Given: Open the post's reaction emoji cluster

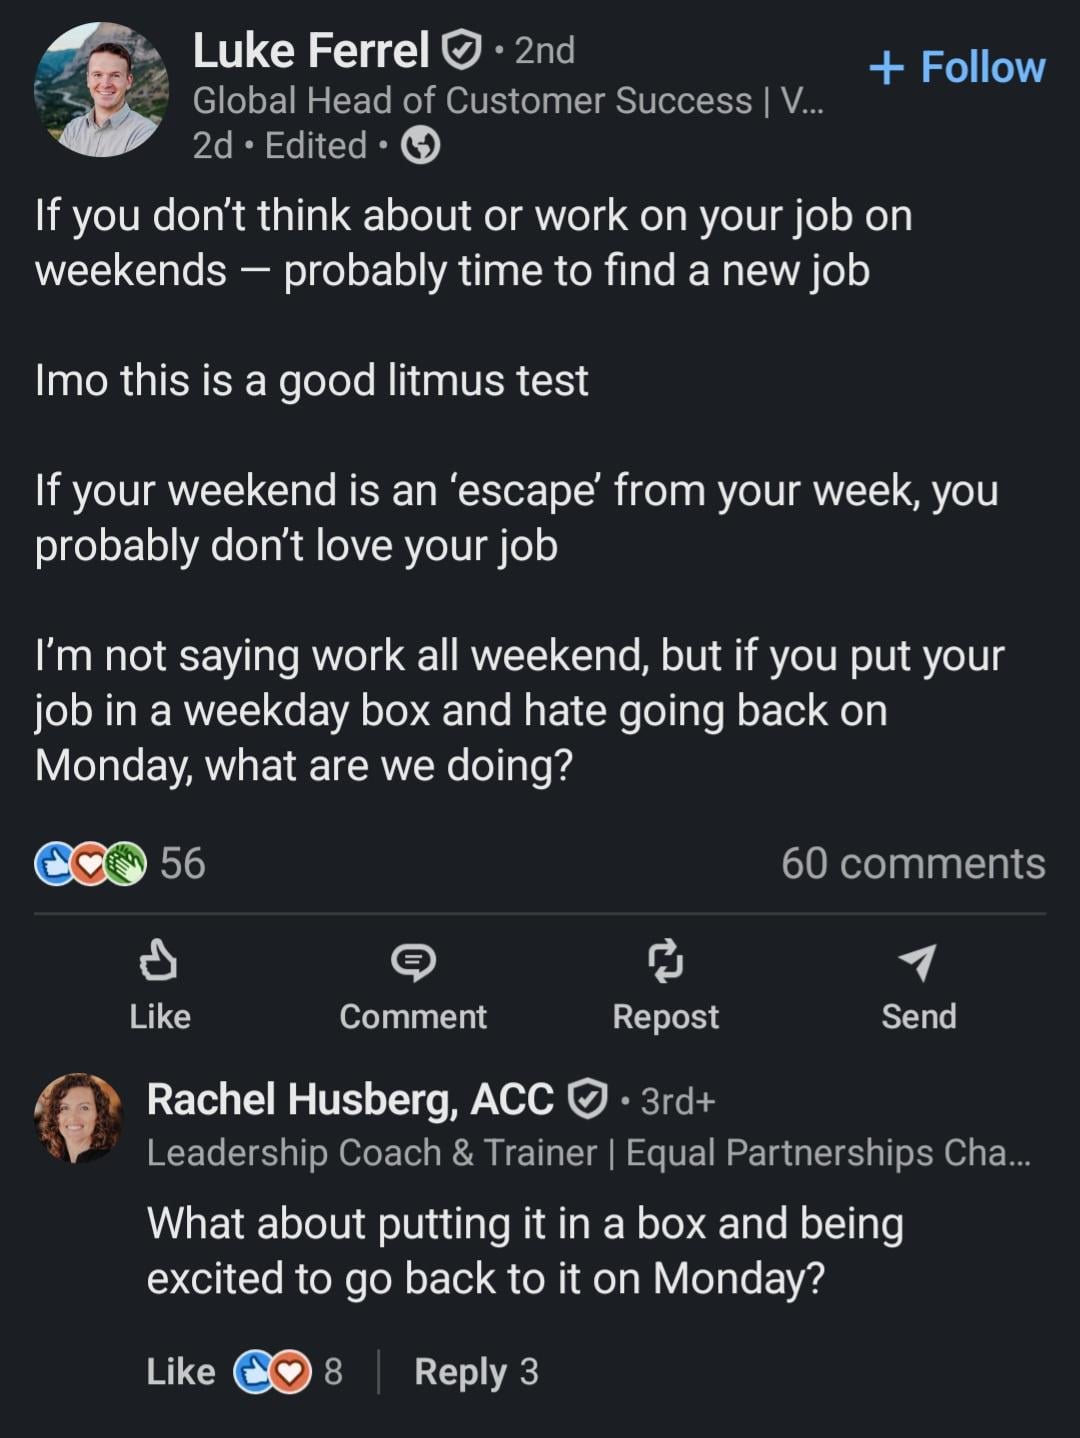Looking at the screenshot, I should tap(90, 864).
